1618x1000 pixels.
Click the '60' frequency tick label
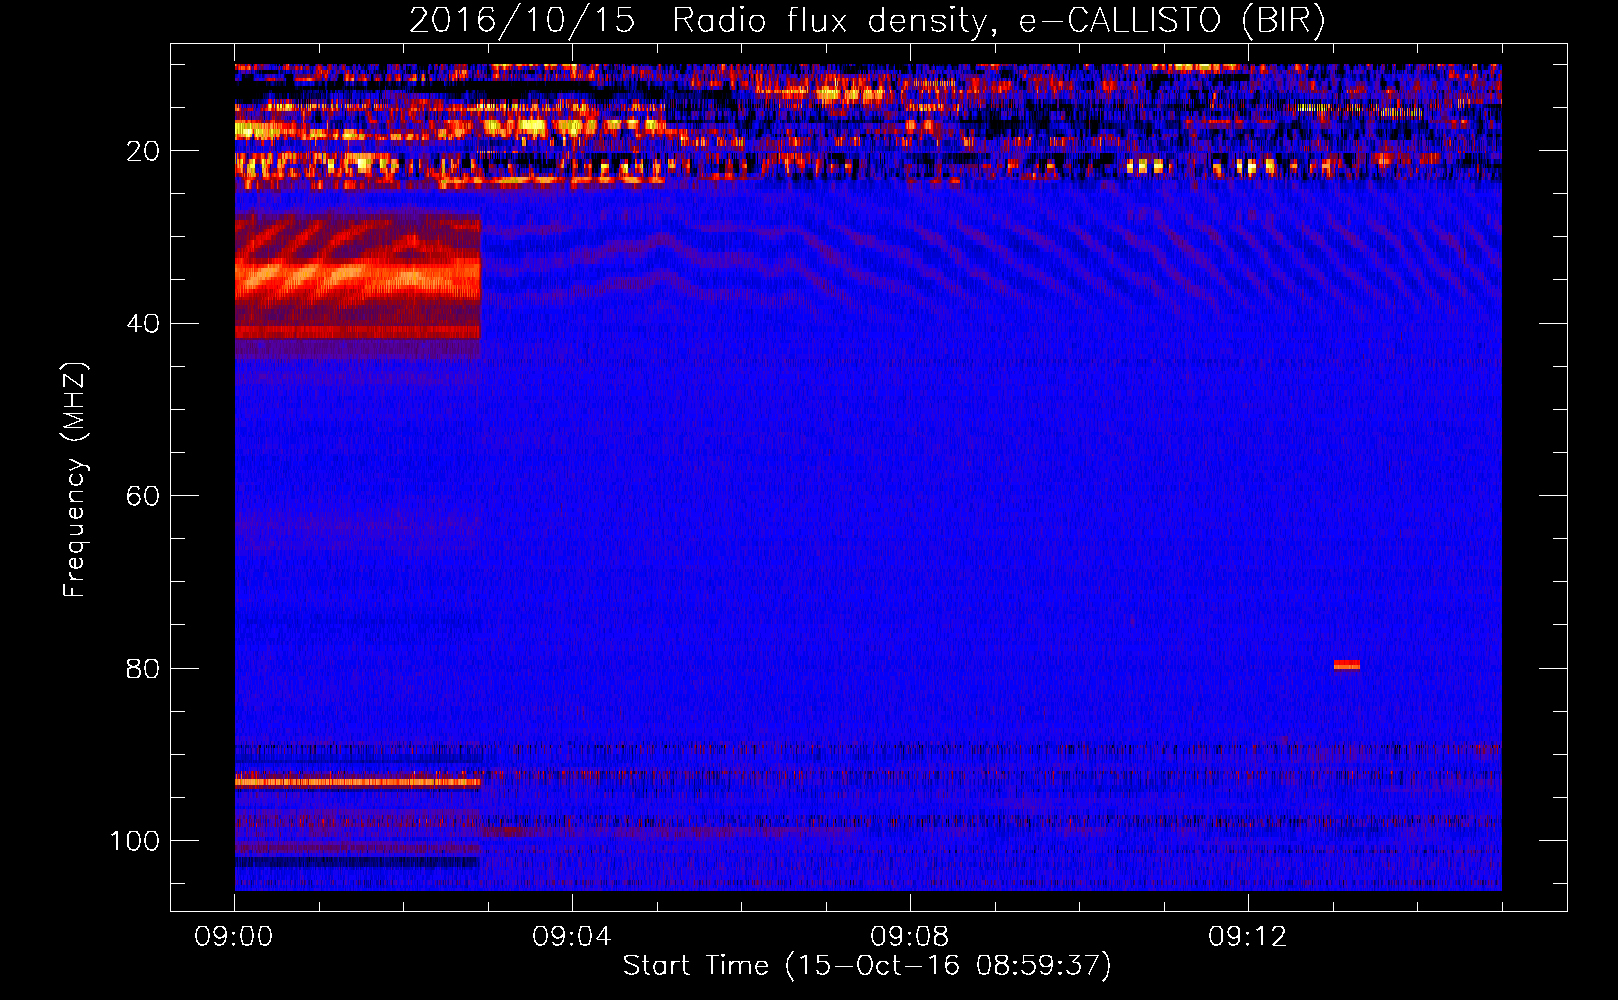point(143,496)
